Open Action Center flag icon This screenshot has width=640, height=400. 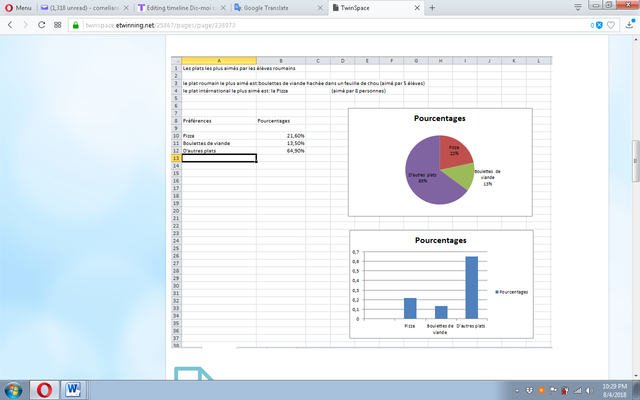tap(553, 391)
